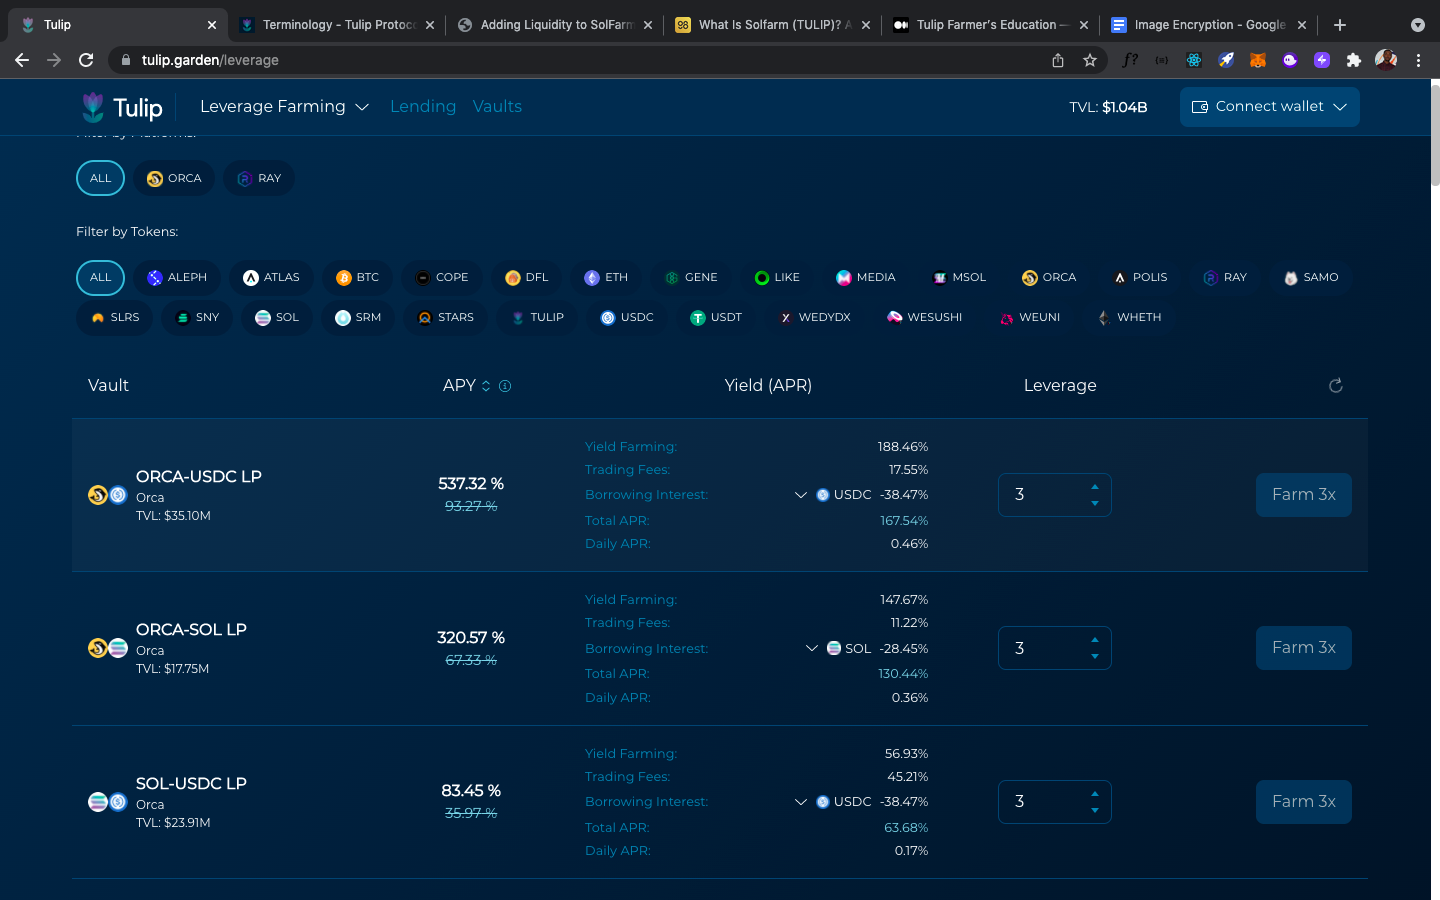This screenshot has height=900, width=1440.
Task: Open the Vaults tab
Action: pyautogui.click(x=497, y=107)
